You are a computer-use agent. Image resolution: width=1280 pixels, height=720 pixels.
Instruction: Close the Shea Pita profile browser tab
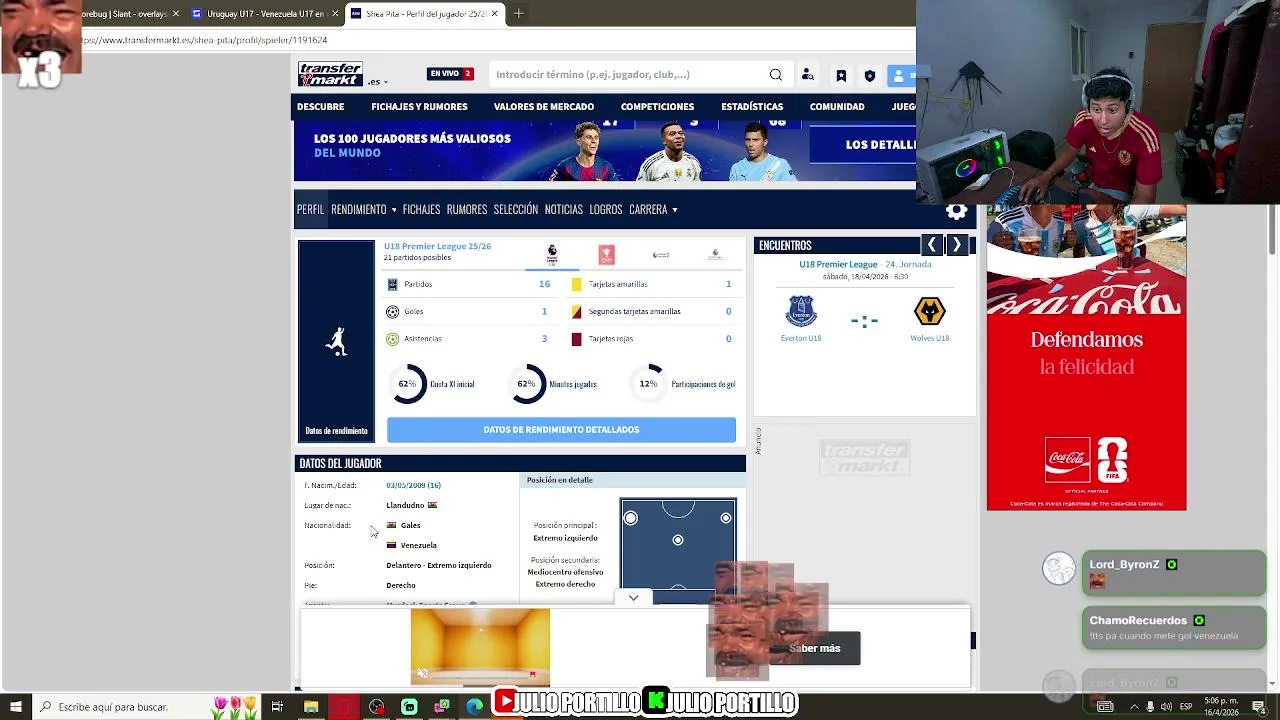pyautogui.click(x=494, y=14)
